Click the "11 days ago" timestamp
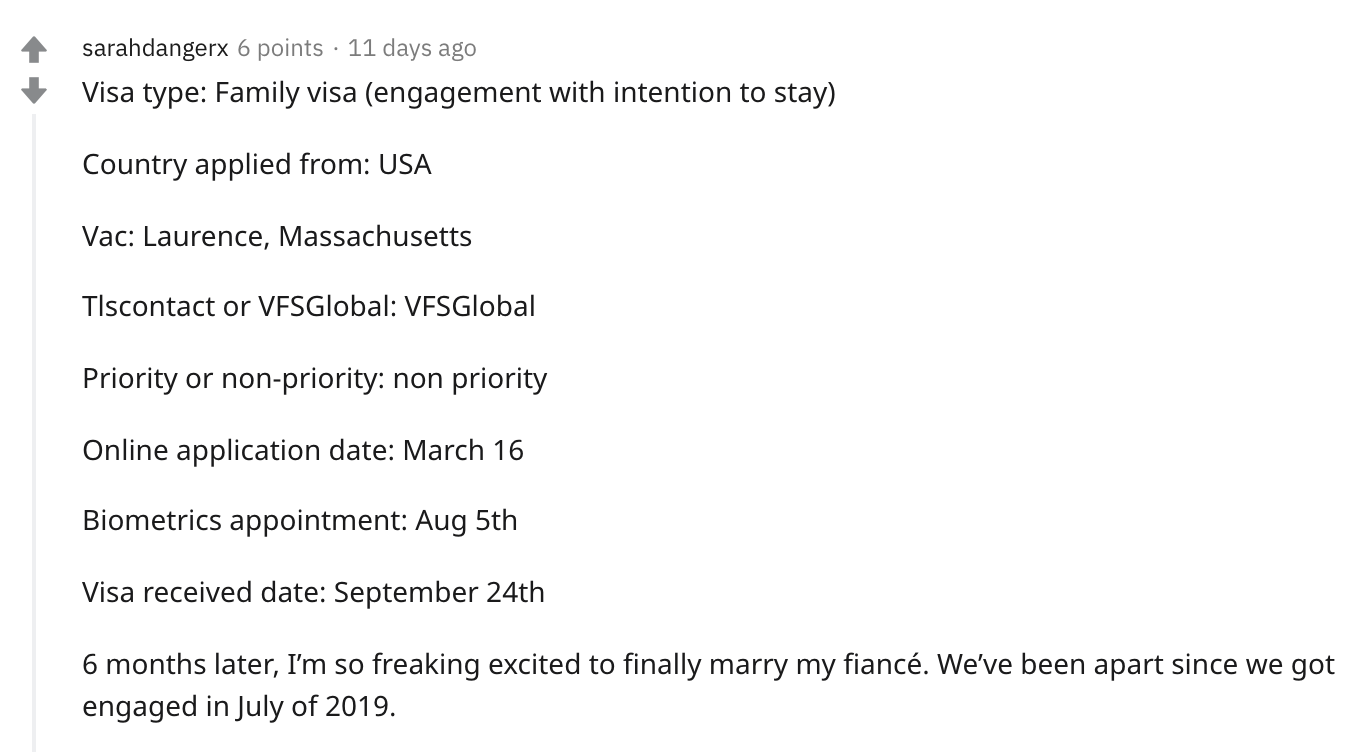Image resolution: width=1372 pixels, height=752 pixels. [x=412, y=48]
